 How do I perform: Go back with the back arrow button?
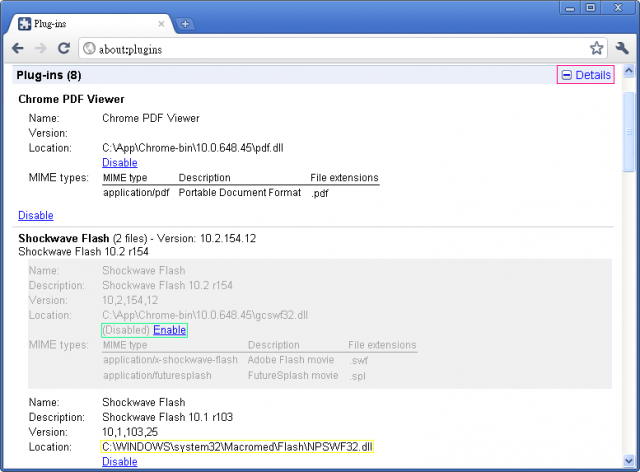coord(18,49)
